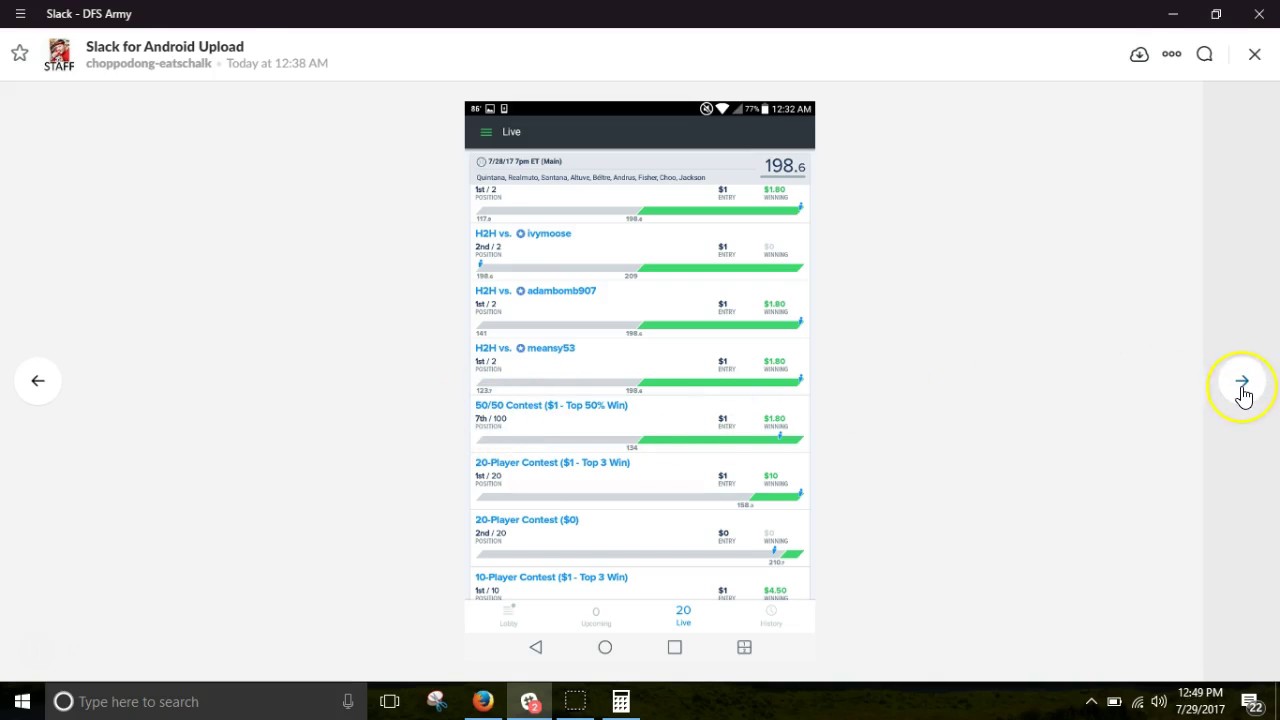
Task: Click the taskbar microphone icon
Action: tap(348, 701)
